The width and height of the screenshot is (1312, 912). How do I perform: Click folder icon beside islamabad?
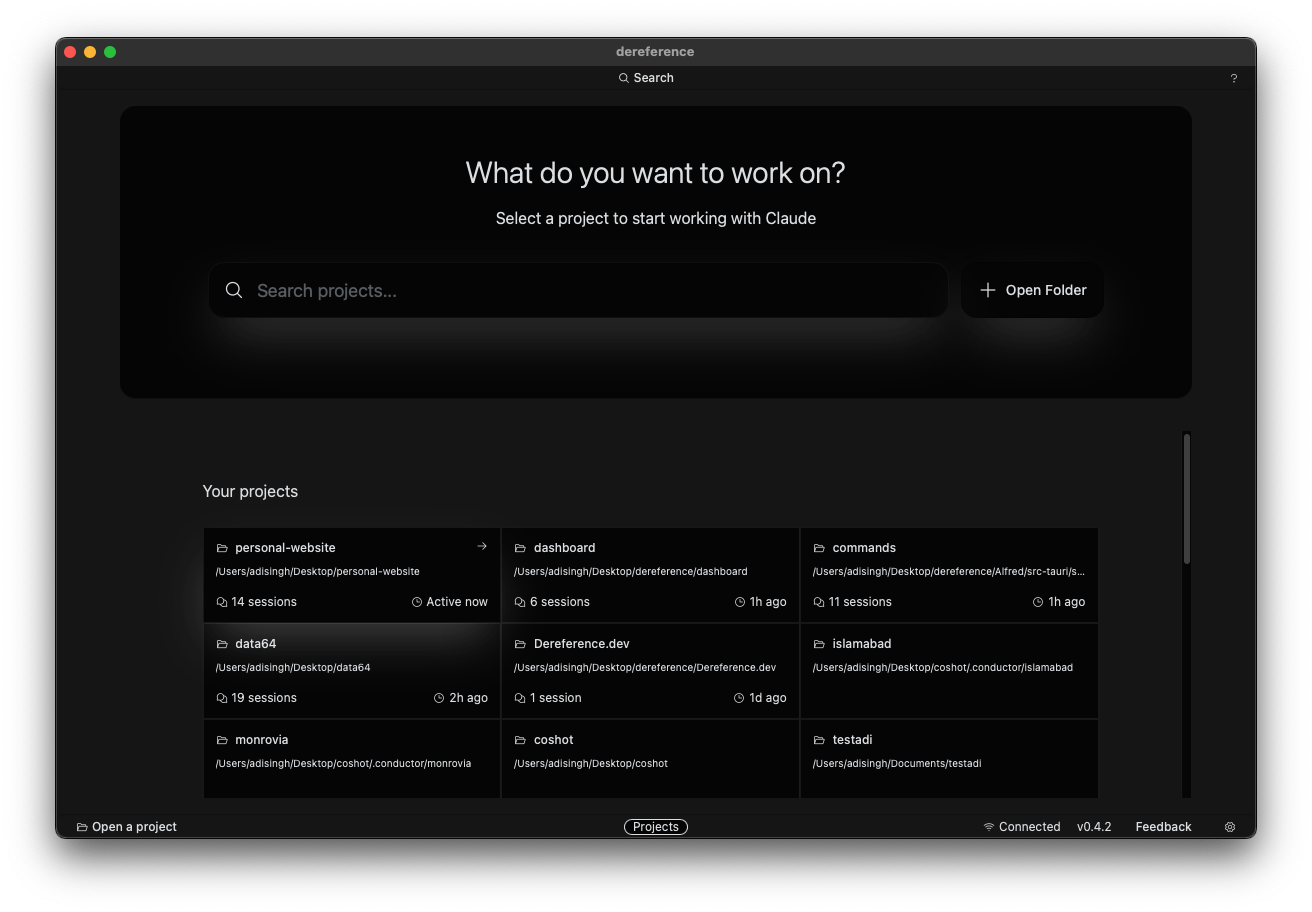[819, 644]
